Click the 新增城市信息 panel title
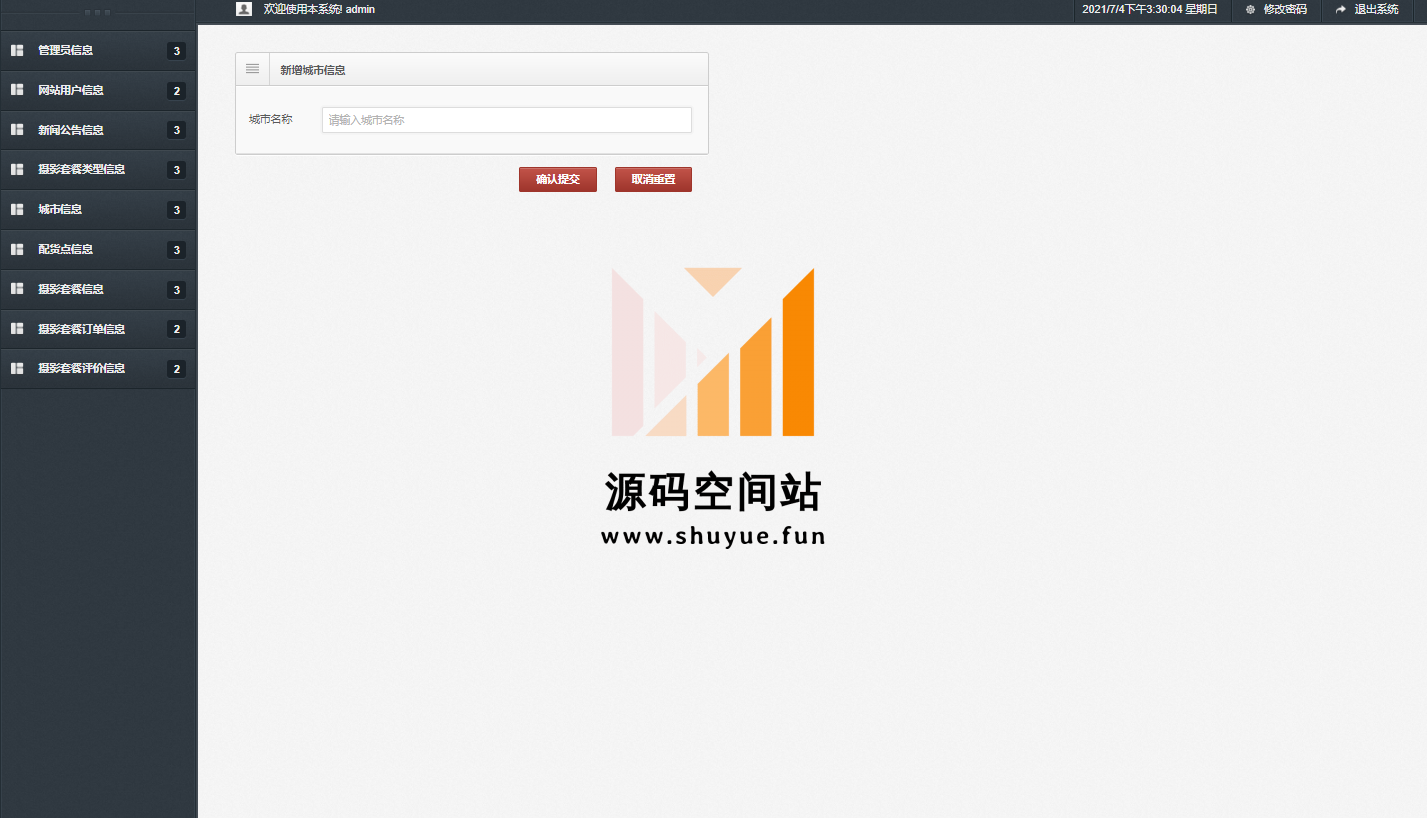 point(313,70)
